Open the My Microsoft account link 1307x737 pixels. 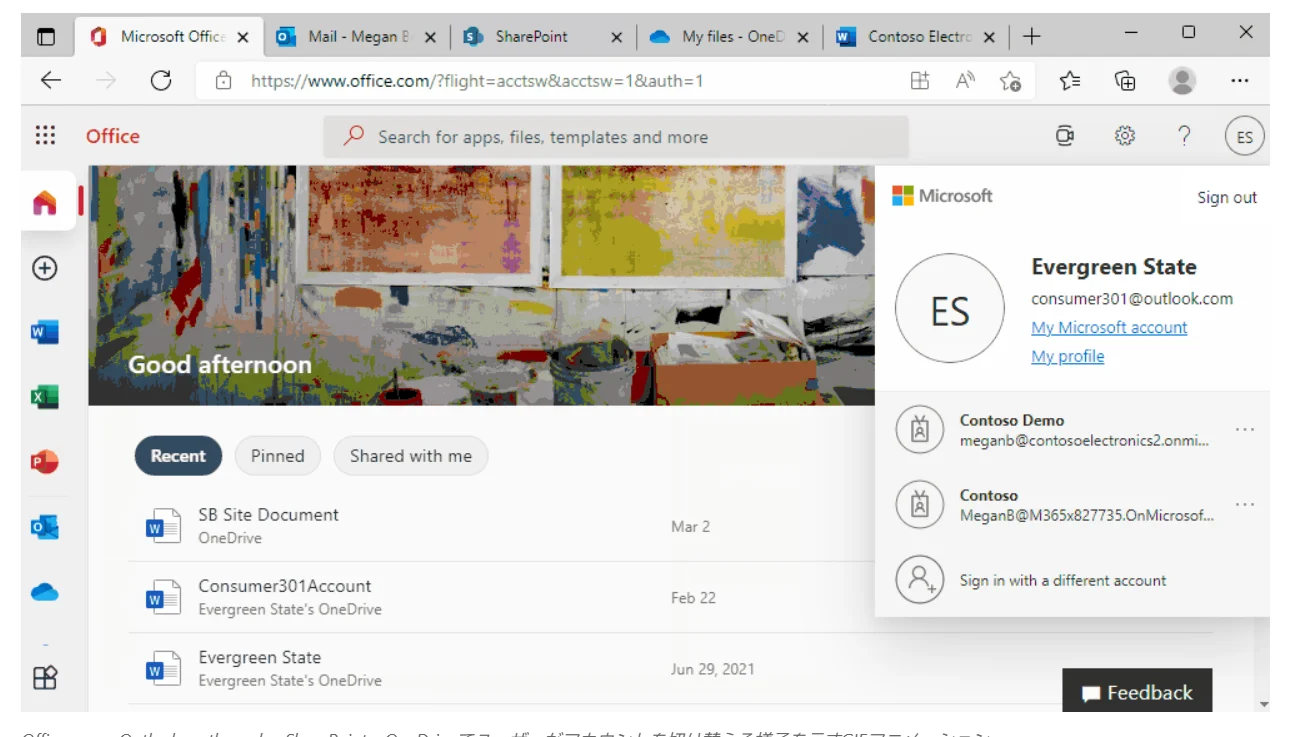point(1108,327)
